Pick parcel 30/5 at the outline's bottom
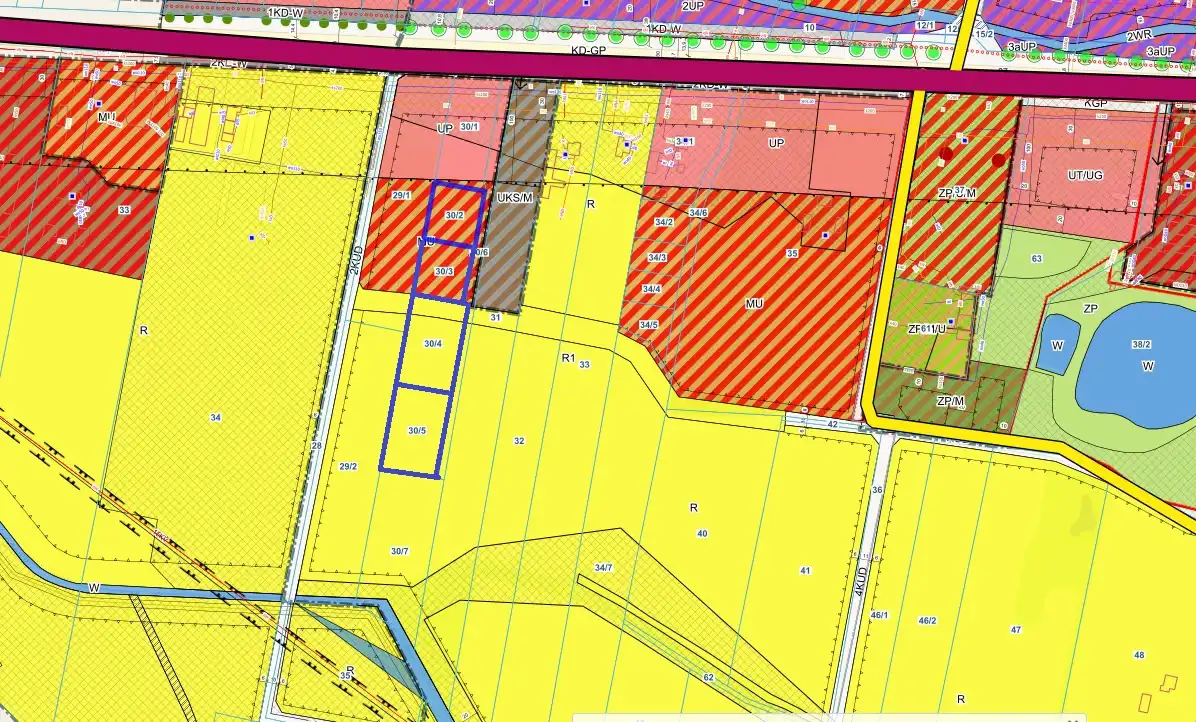Viewport: 1196px width, 722px height. tap(417, 431)
